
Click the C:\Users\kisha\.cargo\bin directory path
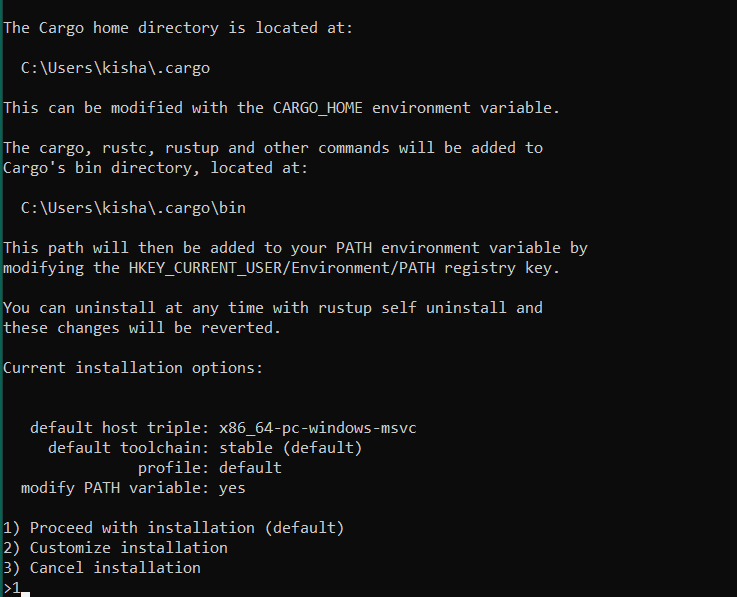(133, 208)
